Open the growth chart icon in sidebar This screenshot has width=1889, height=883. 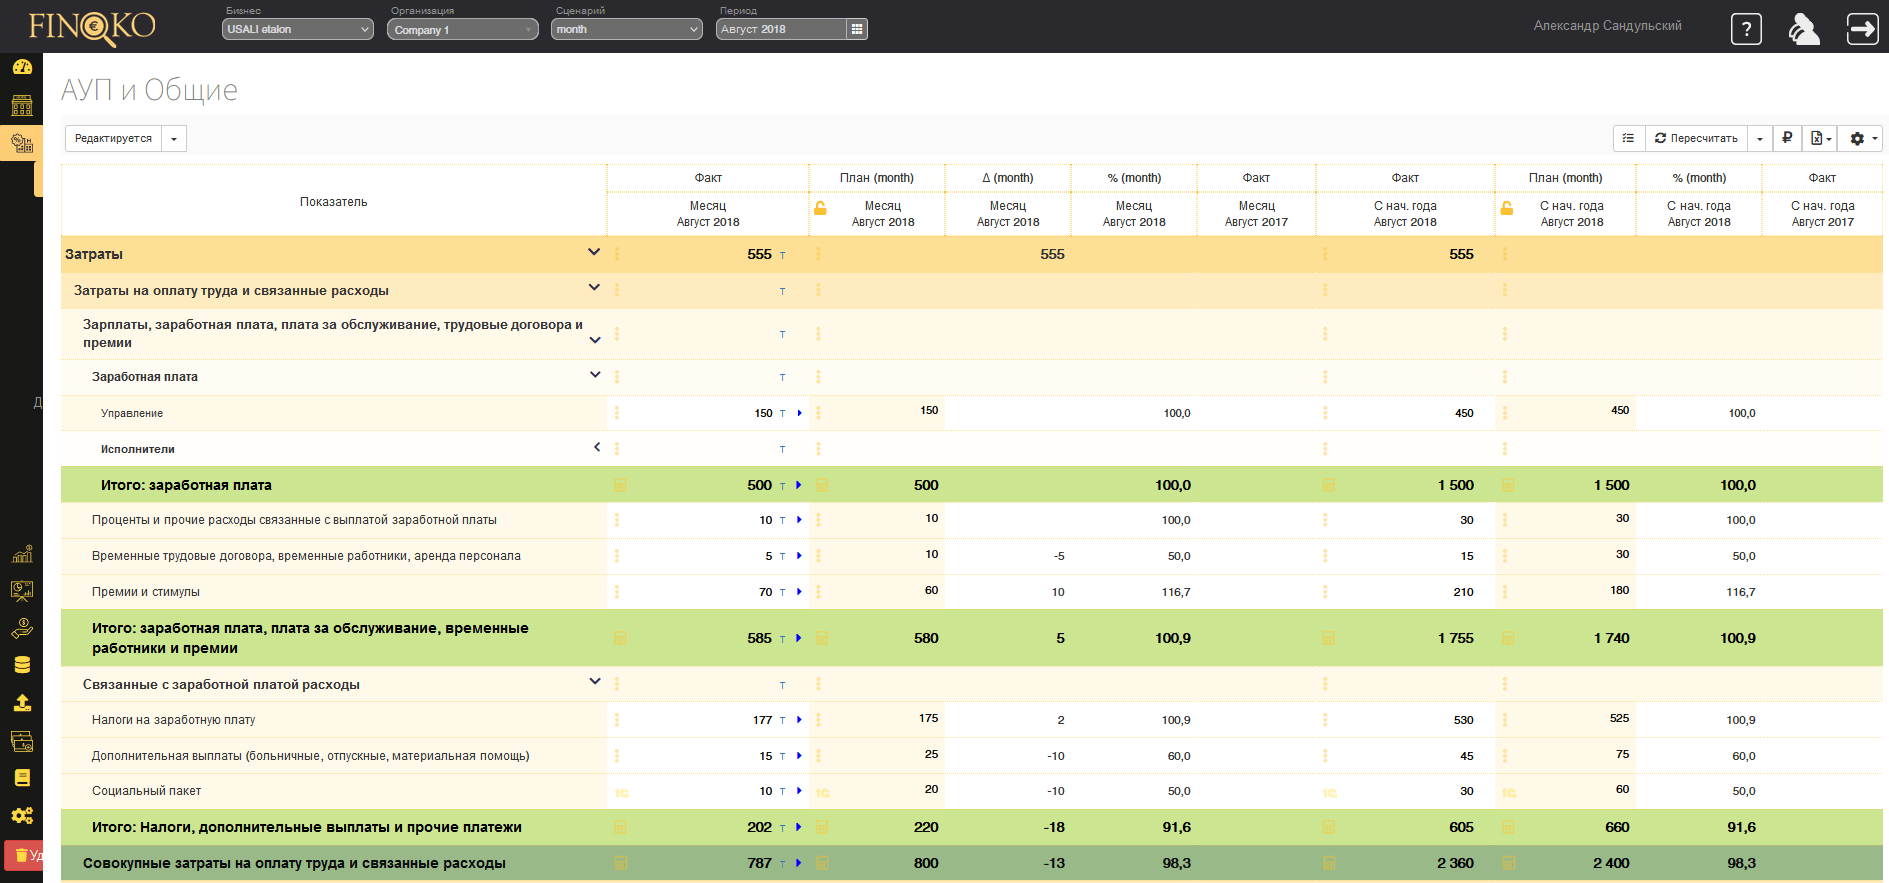pos(21,554)
